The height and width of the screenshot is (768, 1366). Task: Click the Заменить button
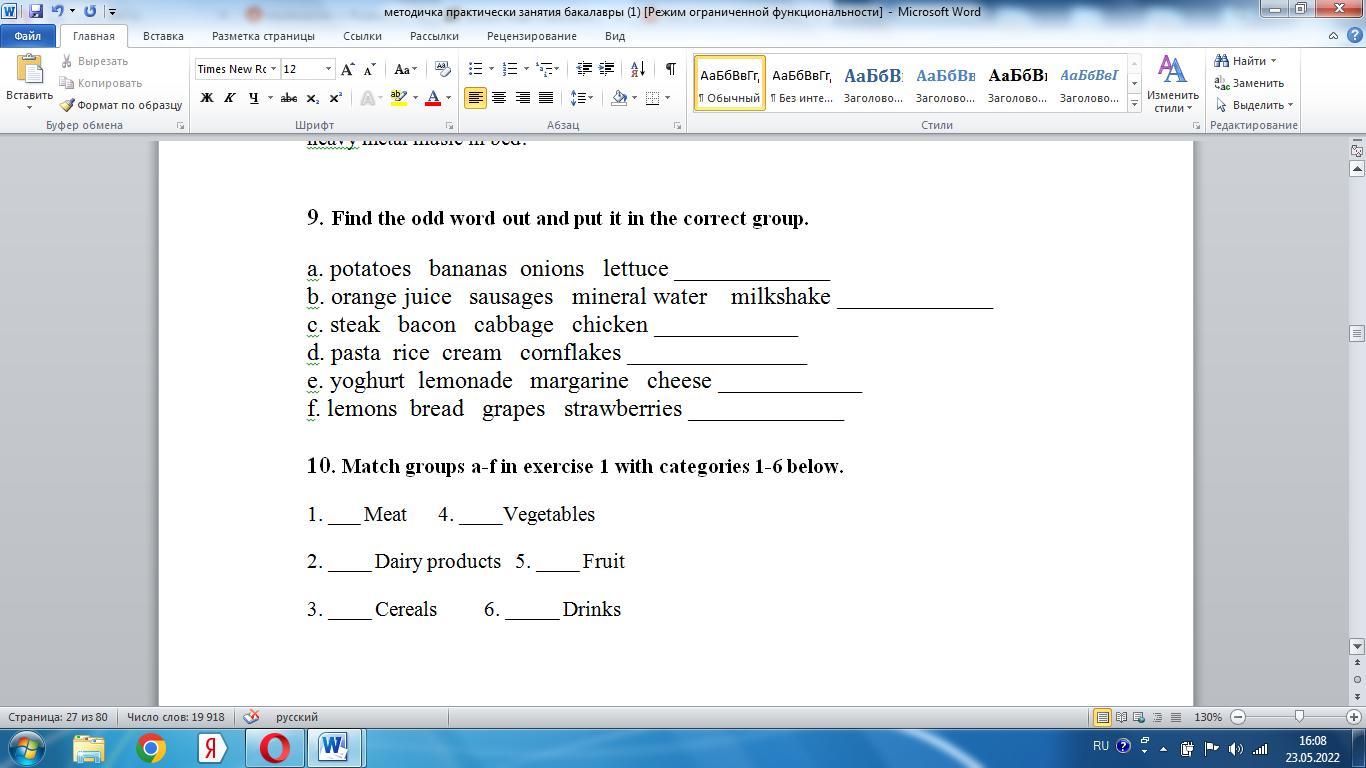point(1249,83)
